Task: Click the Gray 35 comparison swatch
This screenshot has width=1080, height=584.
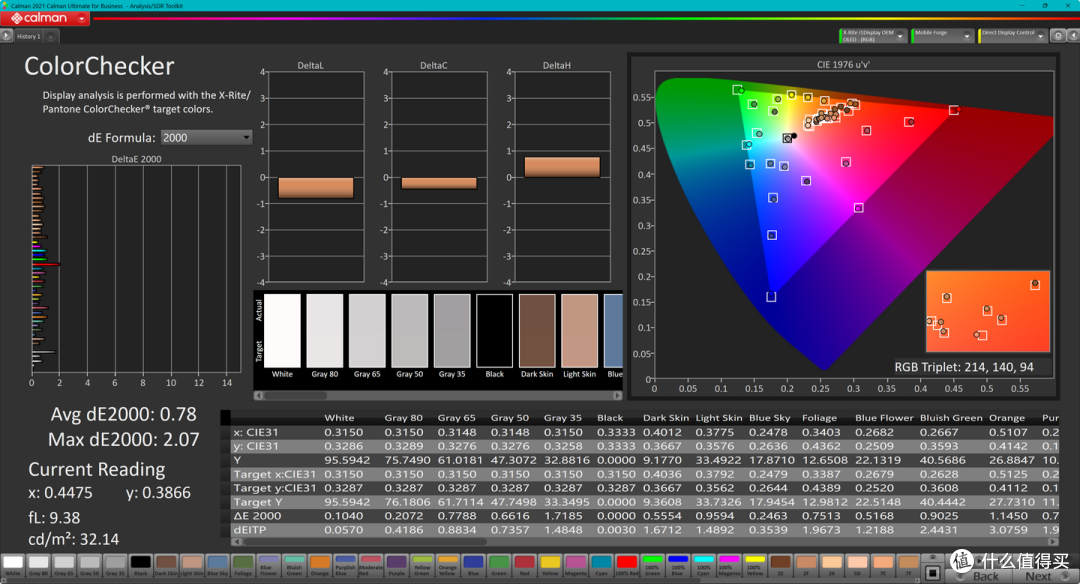Action: click(452, 331)
